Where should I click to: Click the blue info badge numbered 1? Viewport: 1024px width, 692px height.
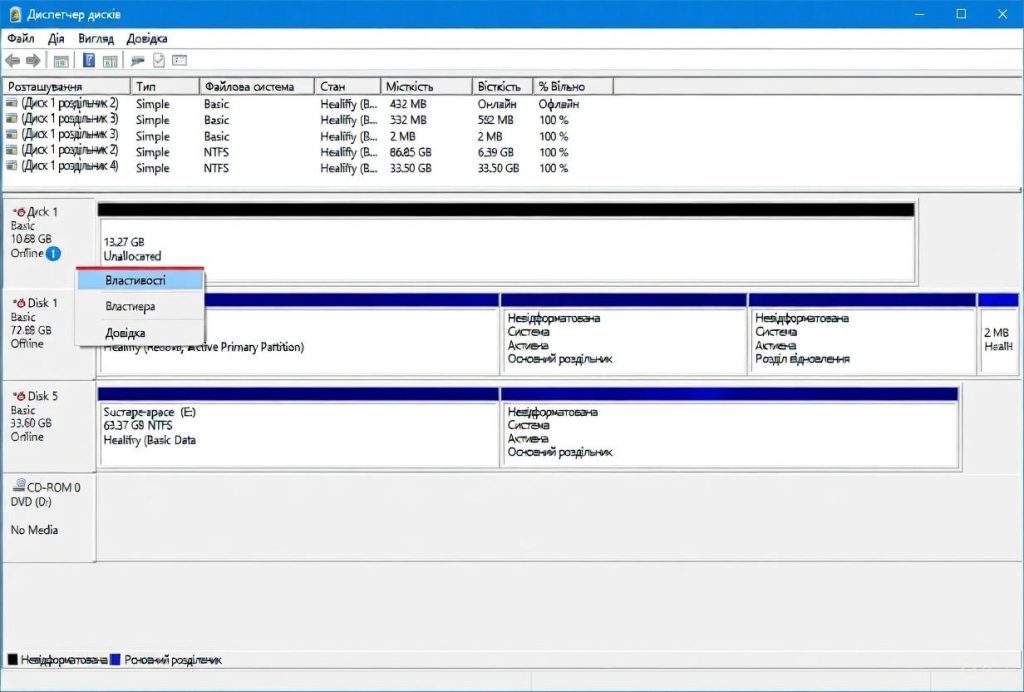(53, 254)
